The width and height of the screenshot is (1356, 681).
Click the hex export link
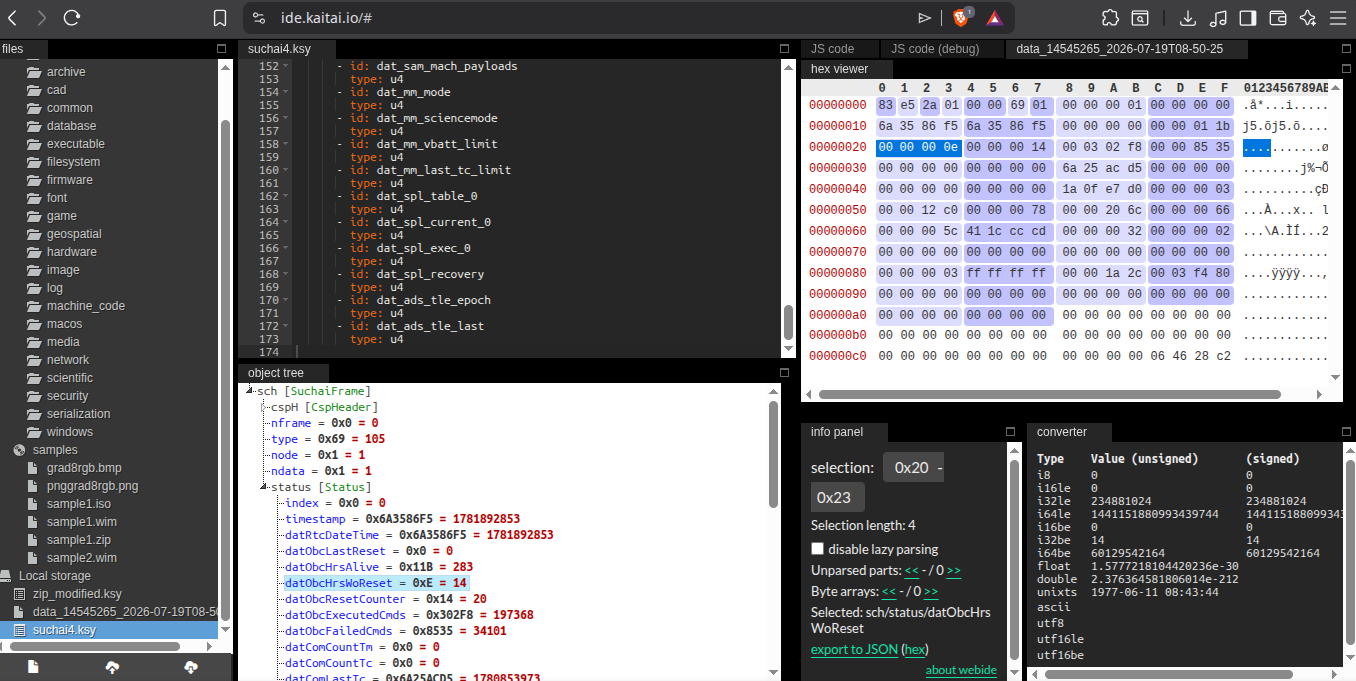click(x=915, y=650)
